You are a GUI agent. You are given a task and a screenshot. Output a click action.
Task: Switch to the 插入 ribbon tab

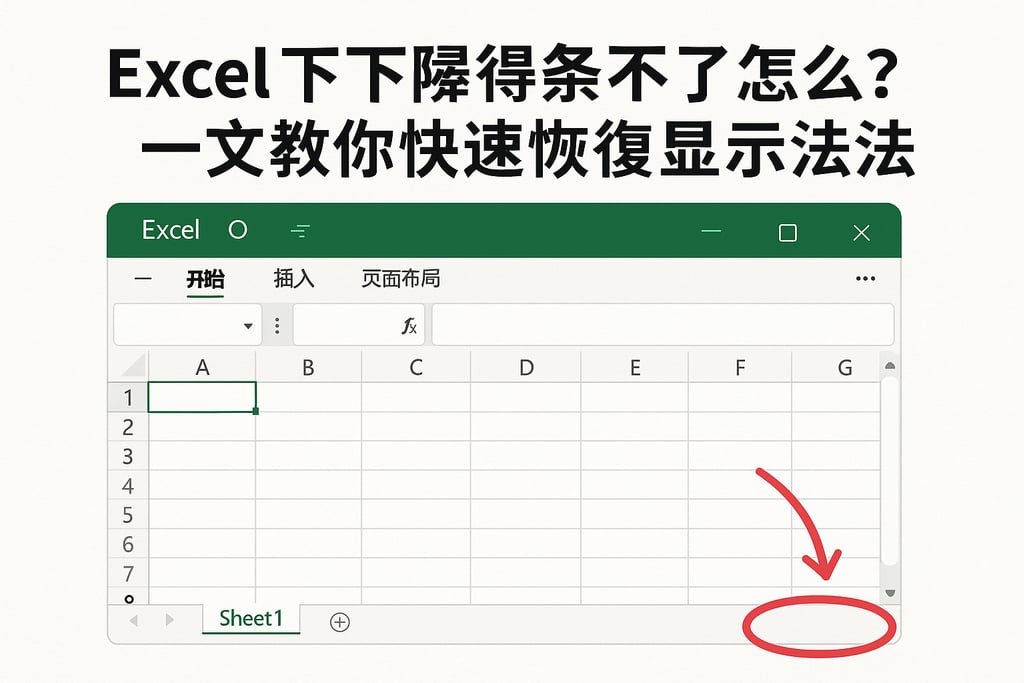pyautogui.click(x=291, y=278)
